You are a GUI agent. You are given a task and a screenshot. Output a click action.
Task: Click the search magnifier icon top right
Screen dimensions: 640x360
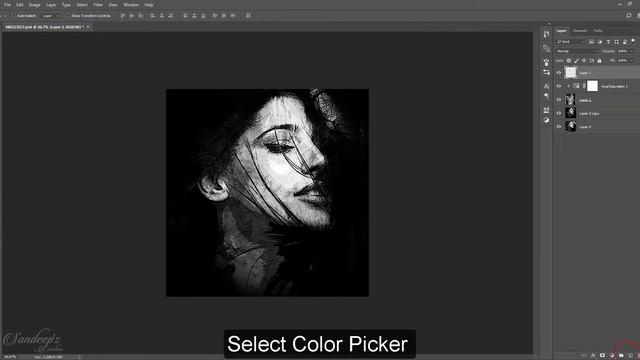(629, 16)
